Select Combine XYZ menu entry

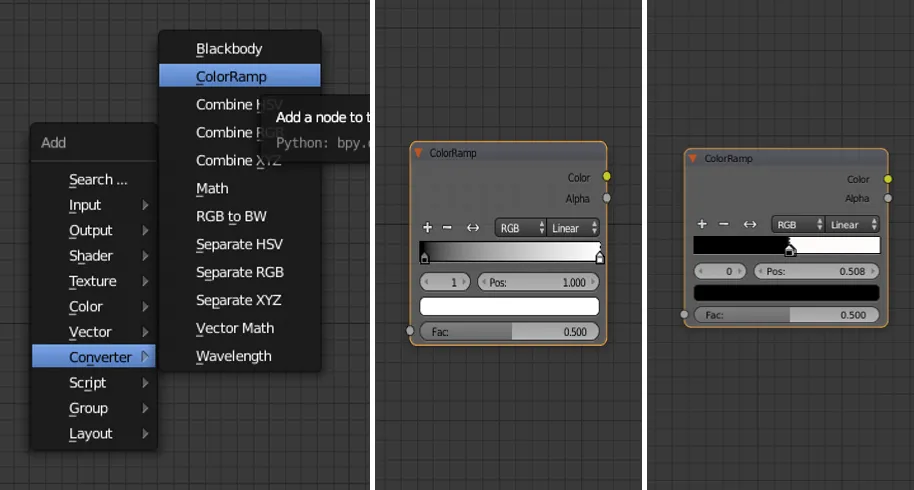[240, 160]
